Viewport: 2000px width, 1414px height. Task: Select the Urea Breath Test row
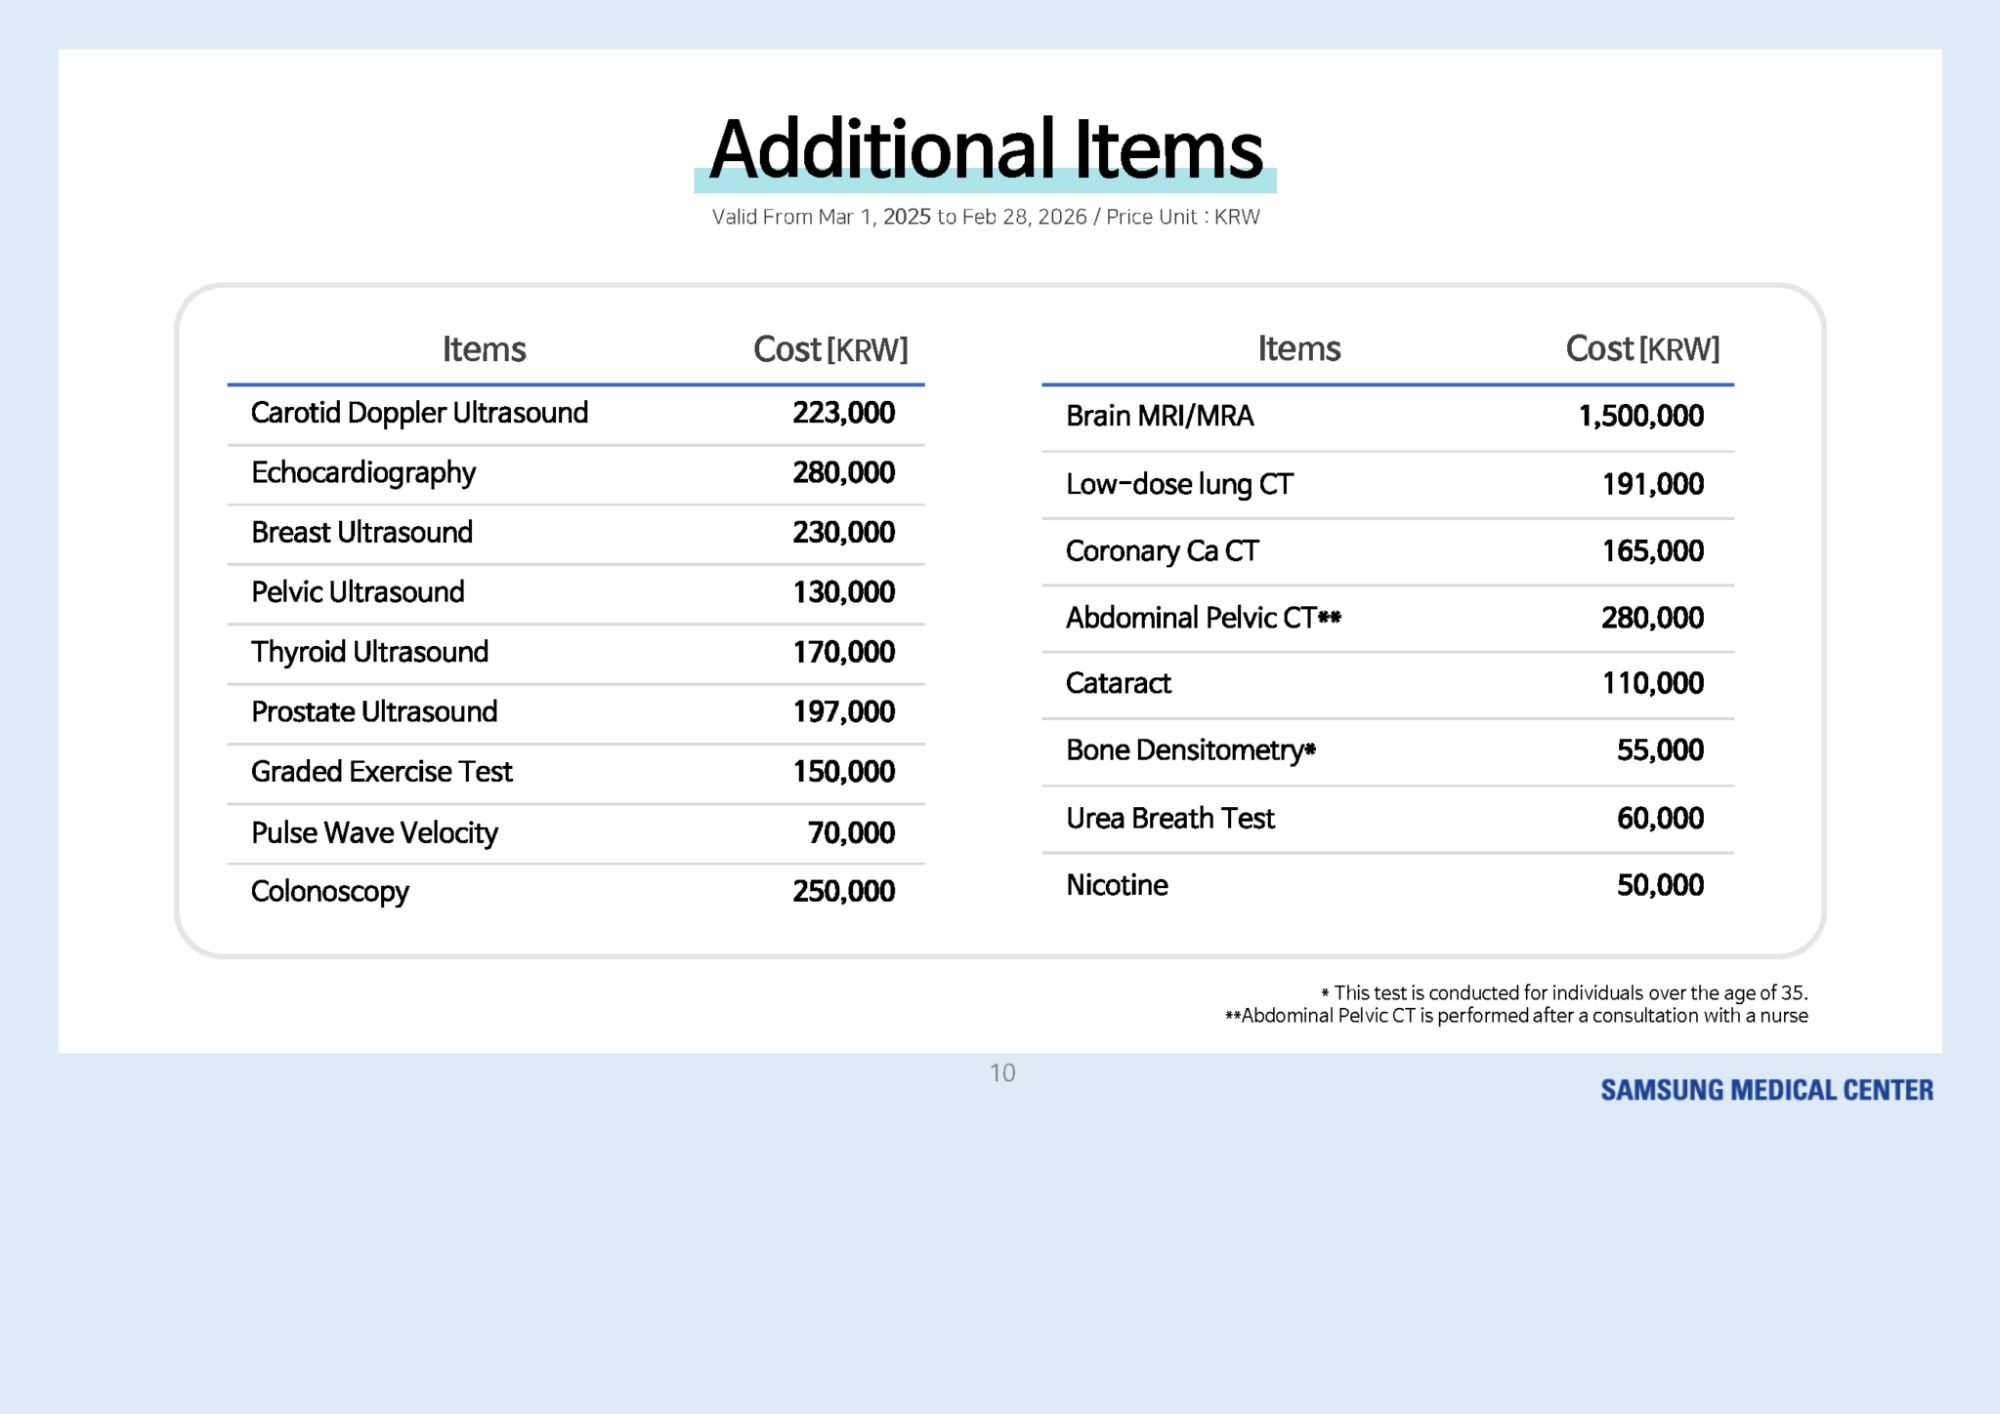click(x=1170, y=818)
